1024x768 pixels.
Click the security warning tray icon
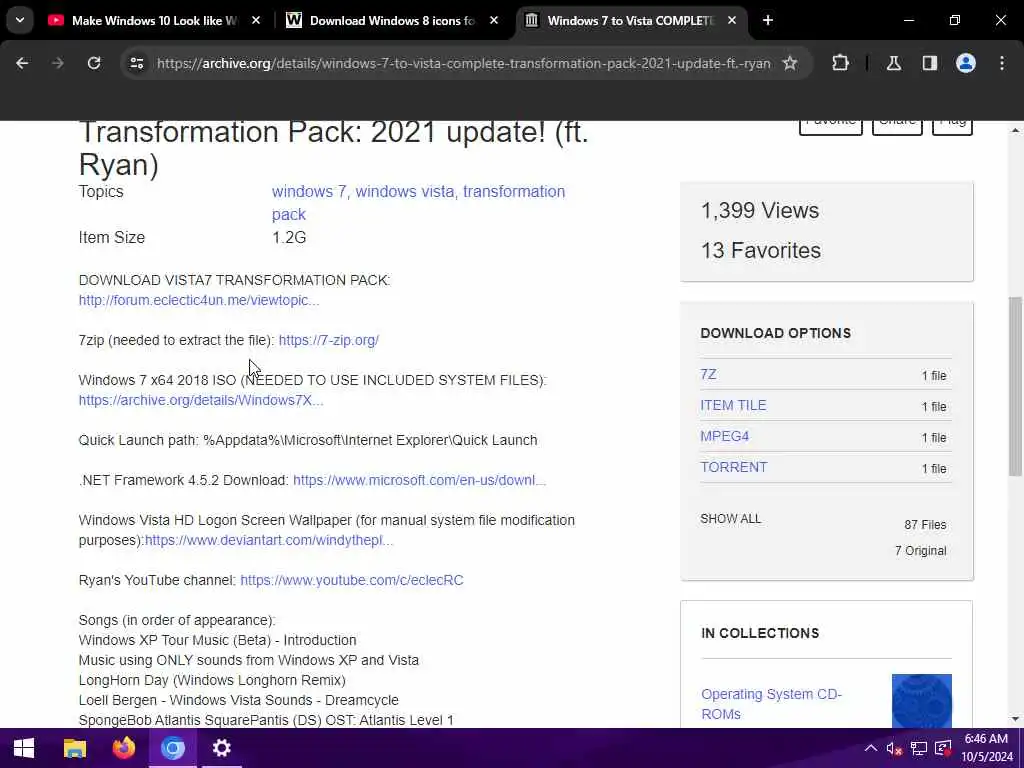click(943, 748)
